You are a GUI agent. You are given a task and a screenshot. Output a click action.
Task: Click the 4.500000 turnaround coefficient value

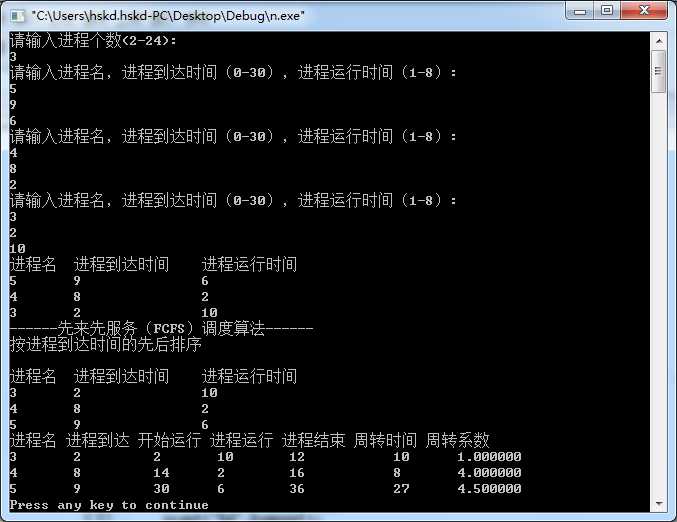coord(489,488)
